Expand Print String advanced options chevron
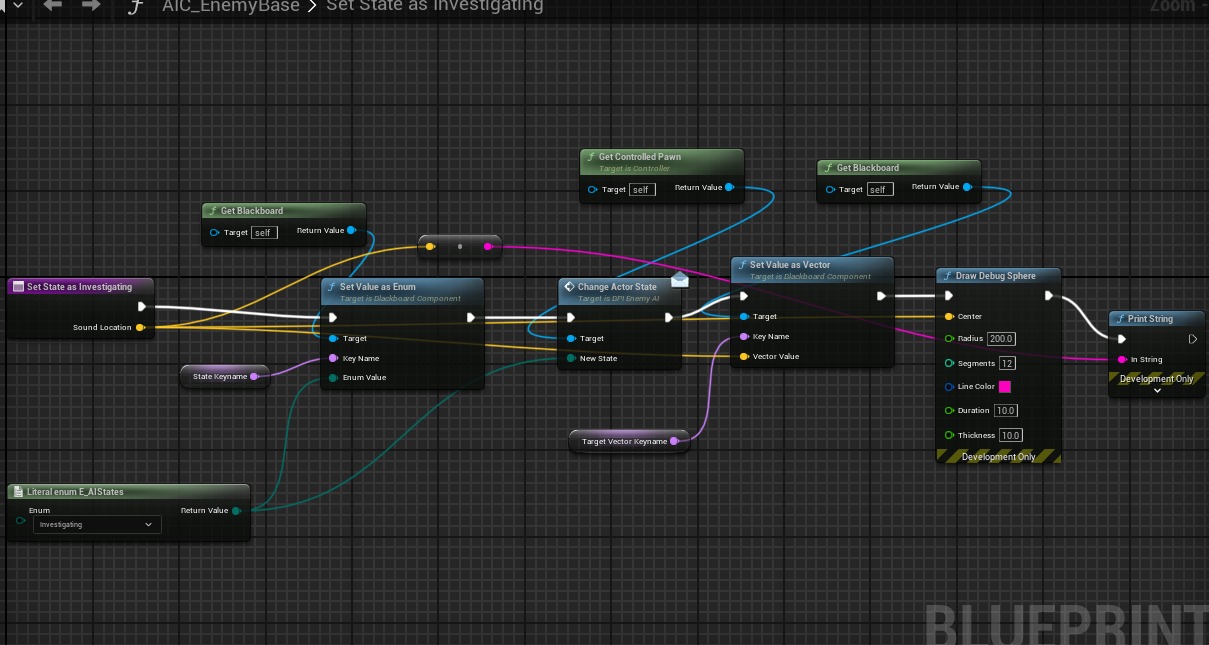Viewport: 1209px width, 645px height. coord(1157,391)
